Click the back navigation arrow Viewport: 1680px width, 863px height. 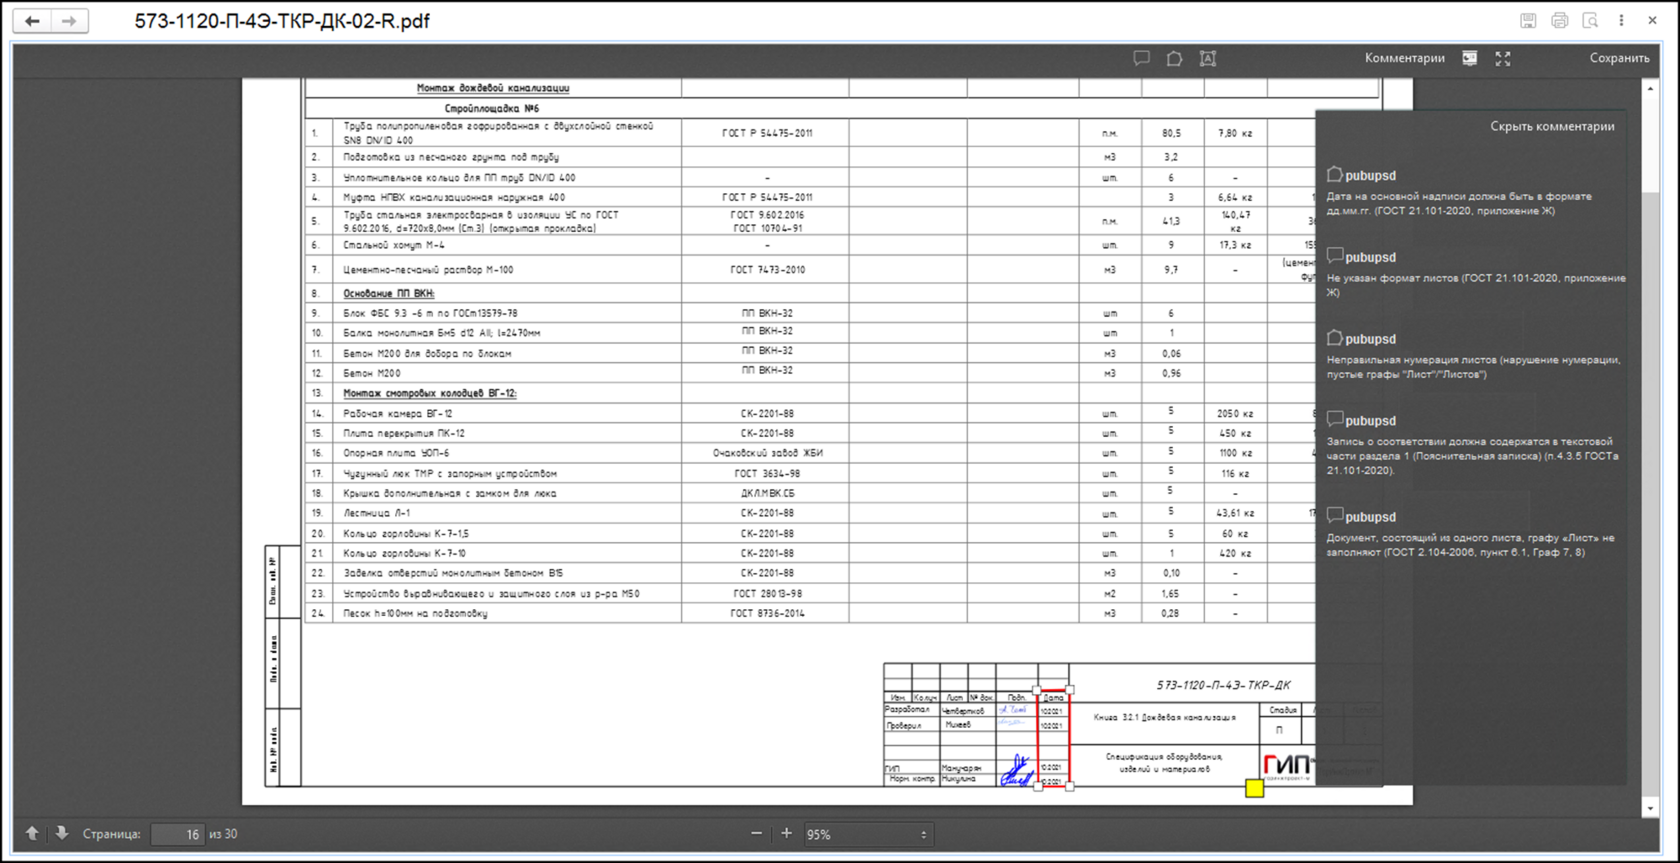point(32,21)
